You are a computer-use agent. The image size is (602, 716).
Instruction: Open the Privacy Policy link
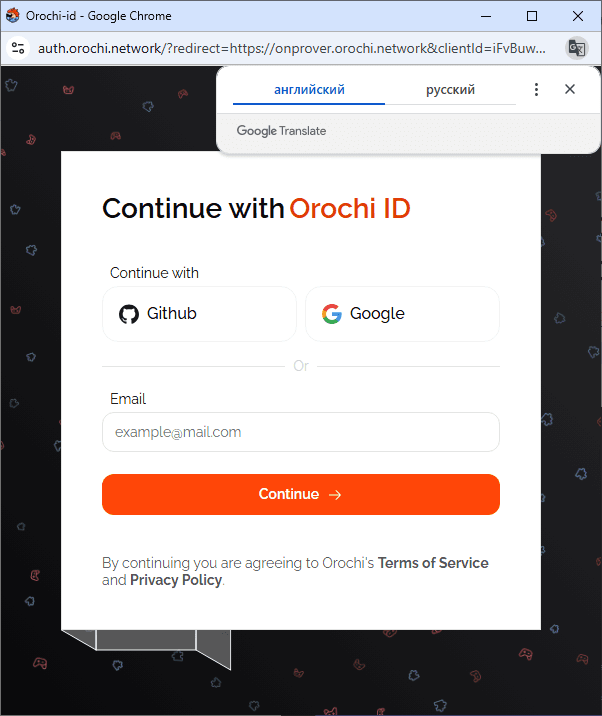(176, 580)
